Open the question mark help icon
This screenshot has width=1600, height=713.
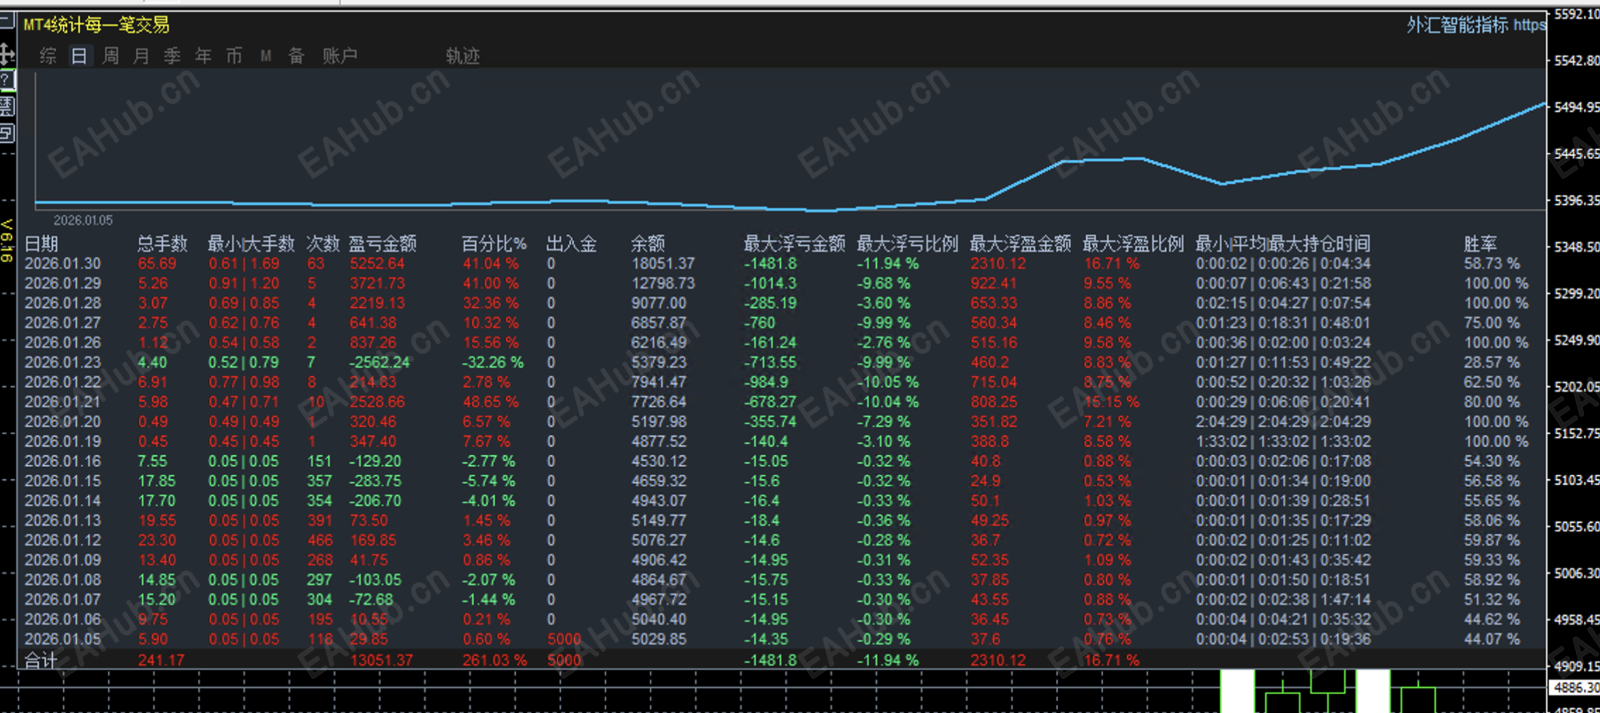[6, 80]
